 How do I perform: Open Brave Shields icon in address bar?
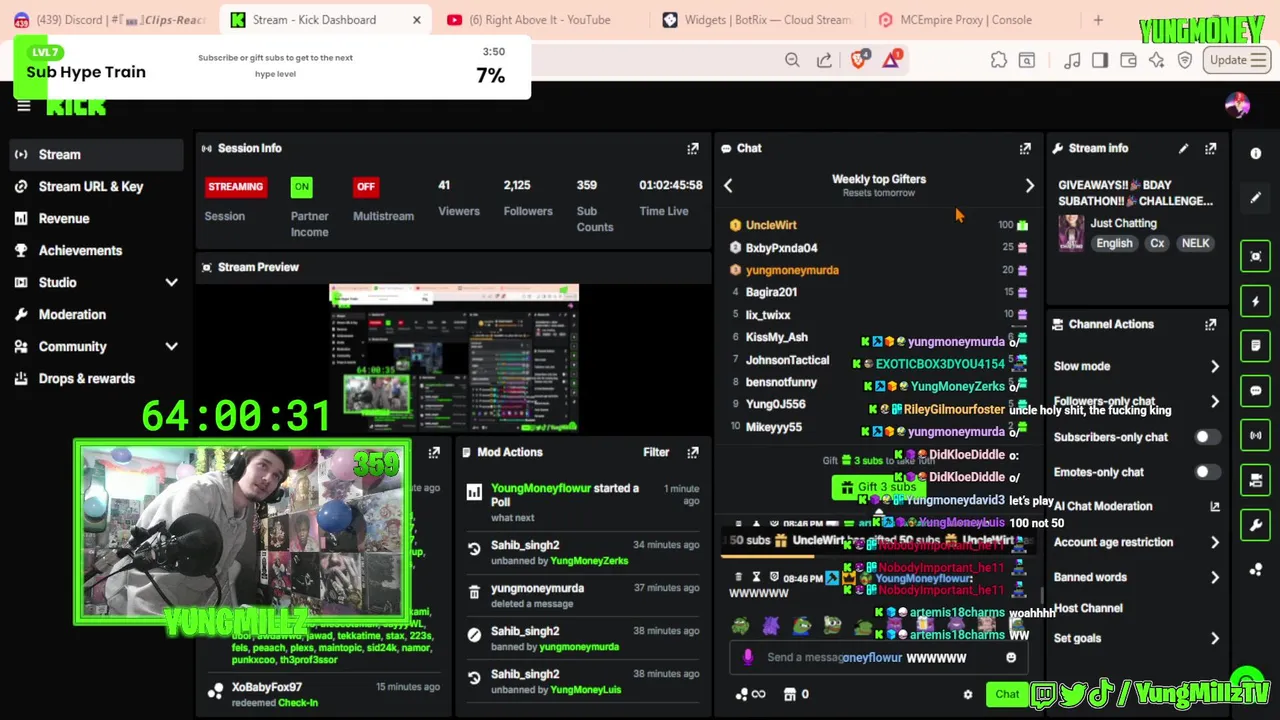(x=859, y=60)
